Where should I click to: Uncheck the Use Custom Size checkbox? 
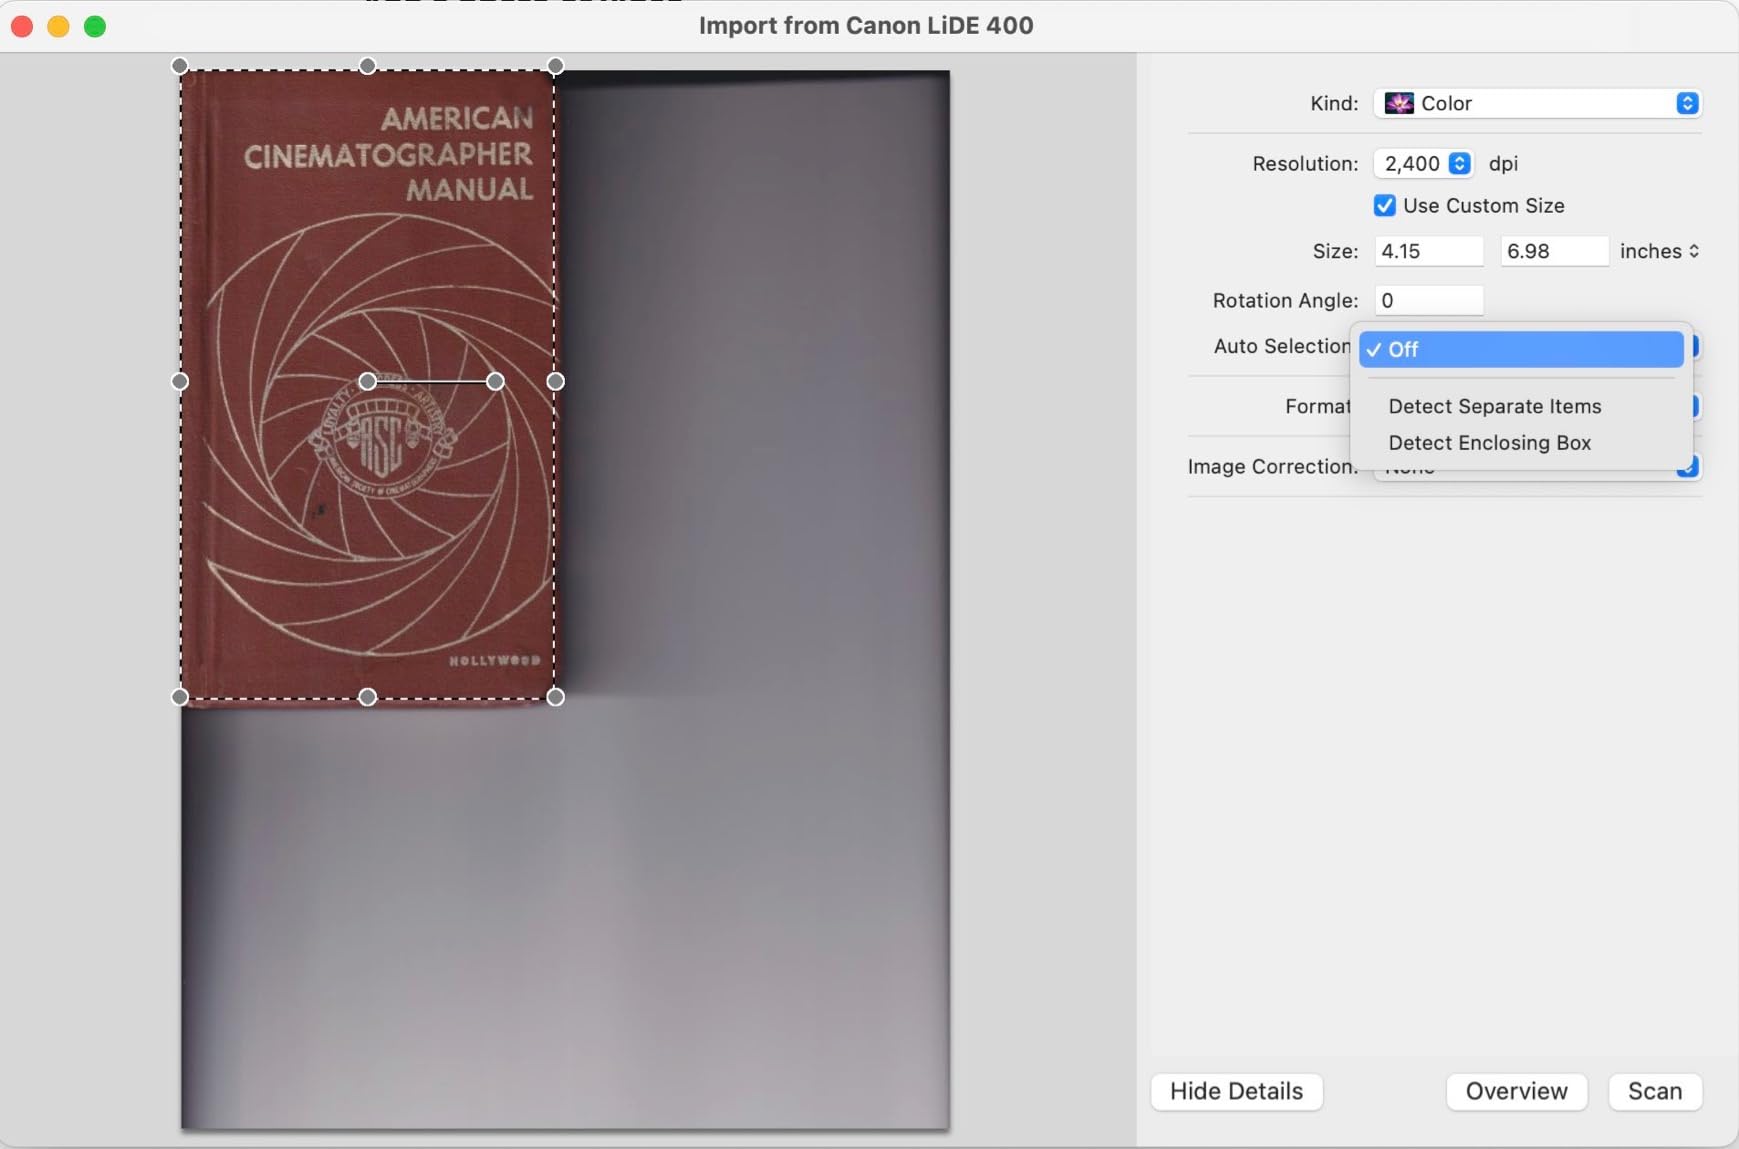pyautogui.click(x=1385, y=205)
